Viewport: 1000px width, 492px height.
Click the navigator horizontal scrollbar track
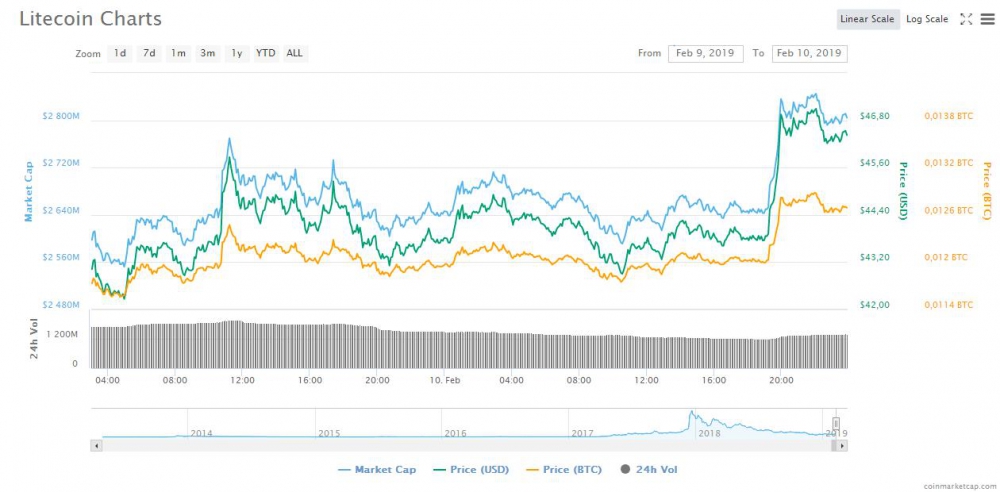coord(469,445)
